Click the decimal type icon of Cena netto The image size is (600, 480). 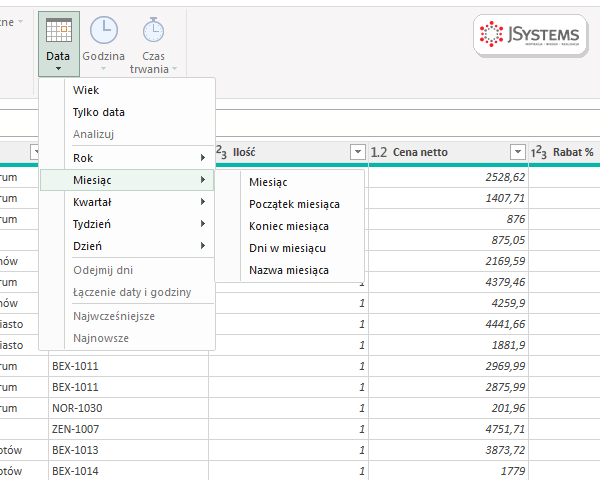pyautogui.click(x=378, y=152)
